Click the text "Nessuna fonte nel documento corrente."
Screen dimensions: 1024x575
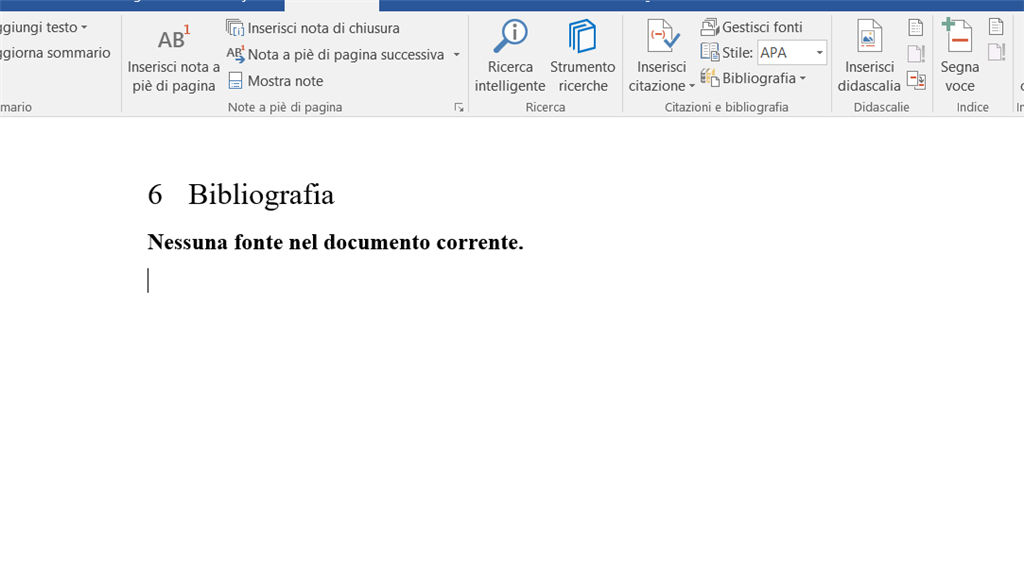pos(335,242)
